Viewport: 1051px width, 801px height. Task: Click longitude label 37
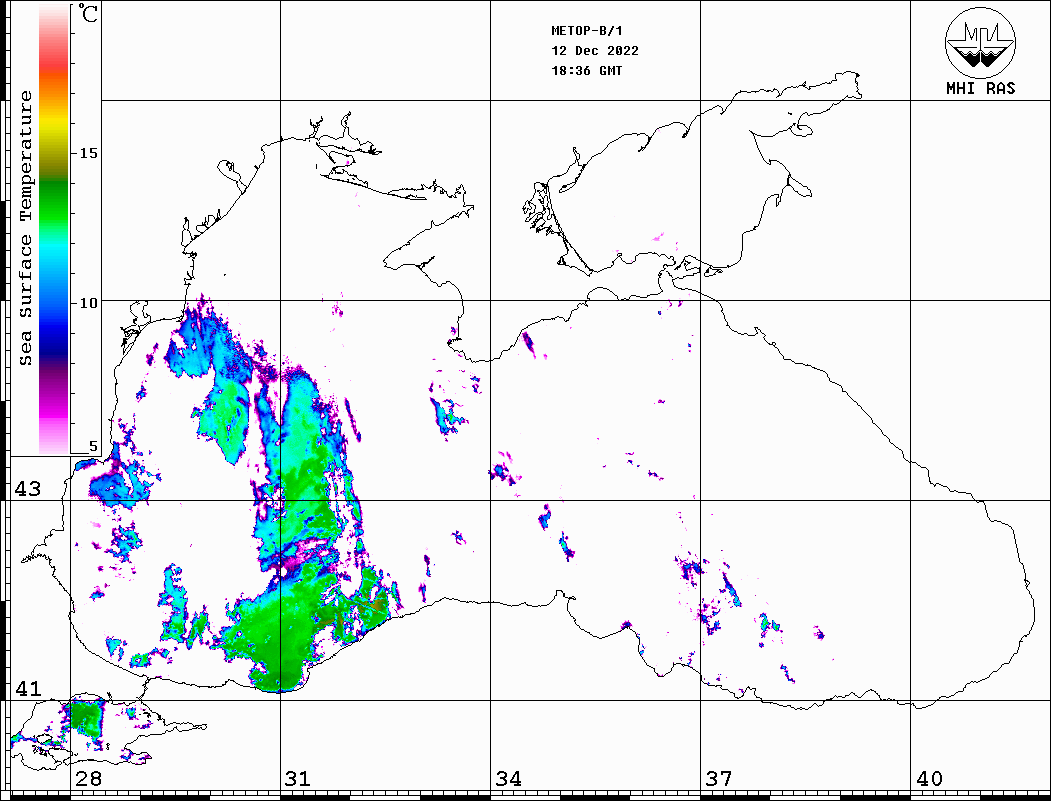coord(719,779)
